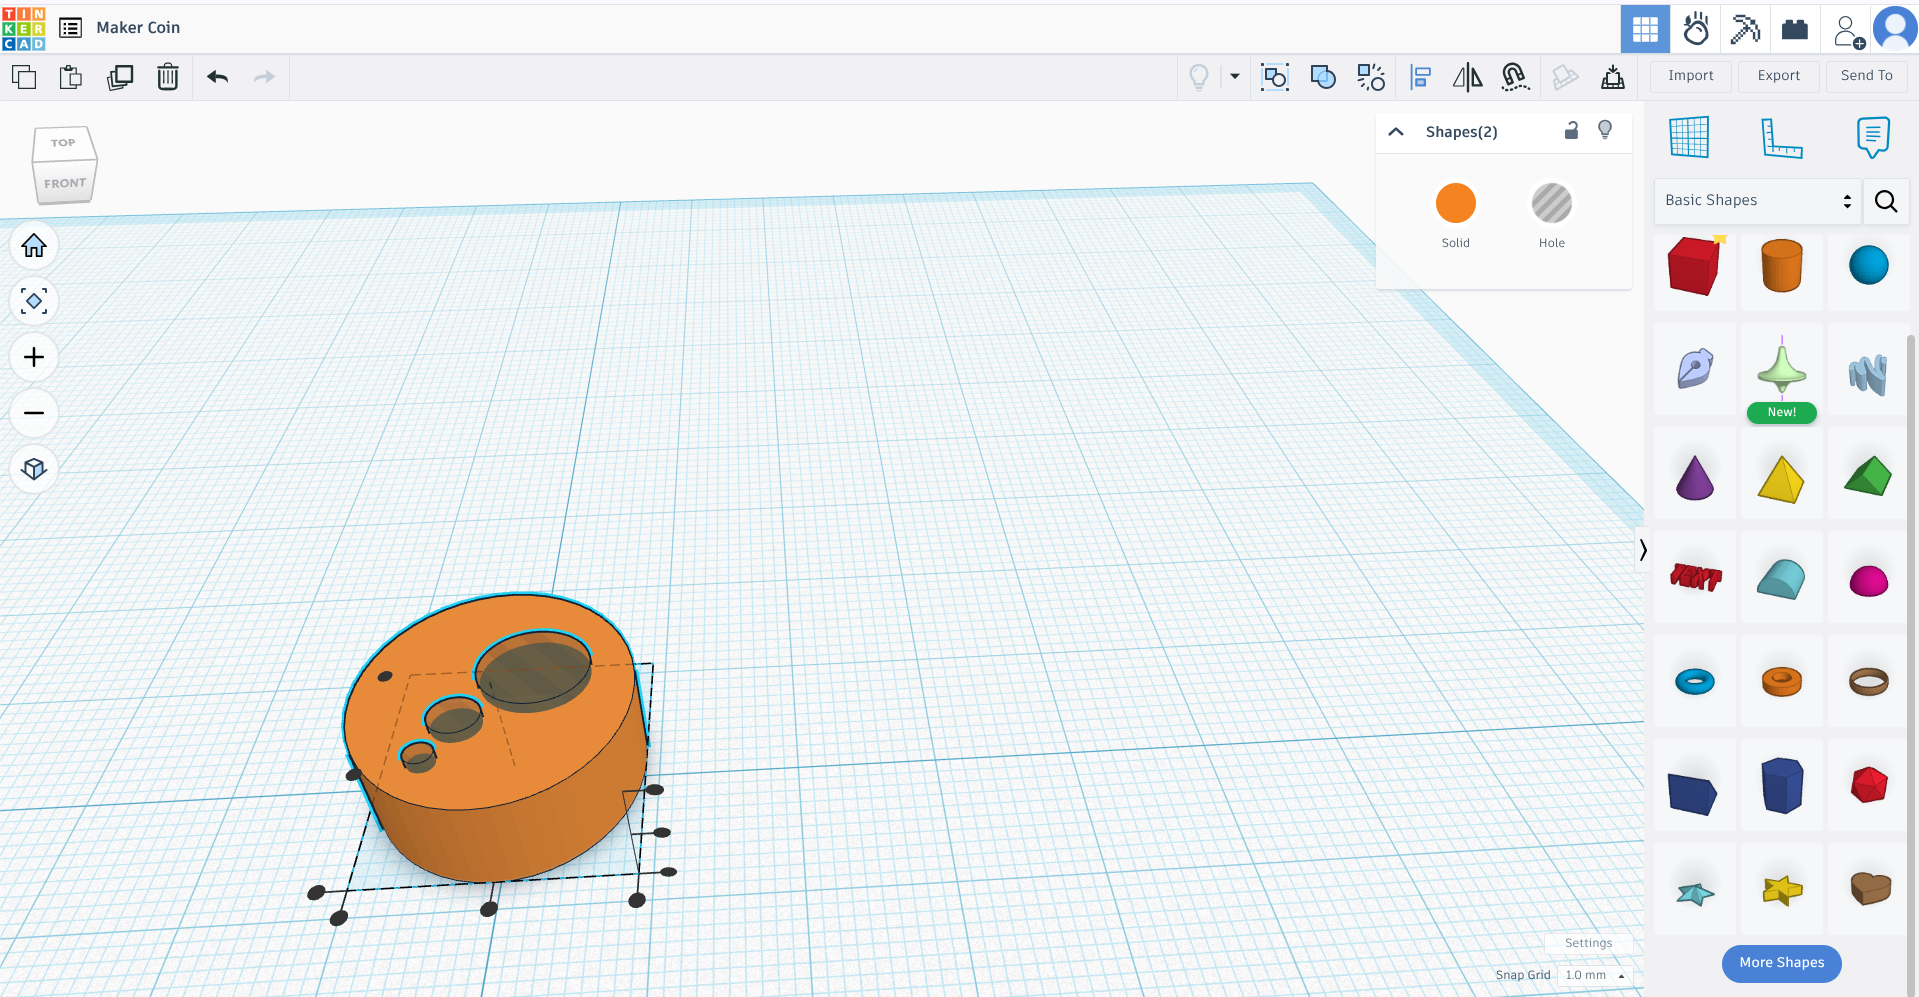Reset to Home view

(x=34, y=246)
